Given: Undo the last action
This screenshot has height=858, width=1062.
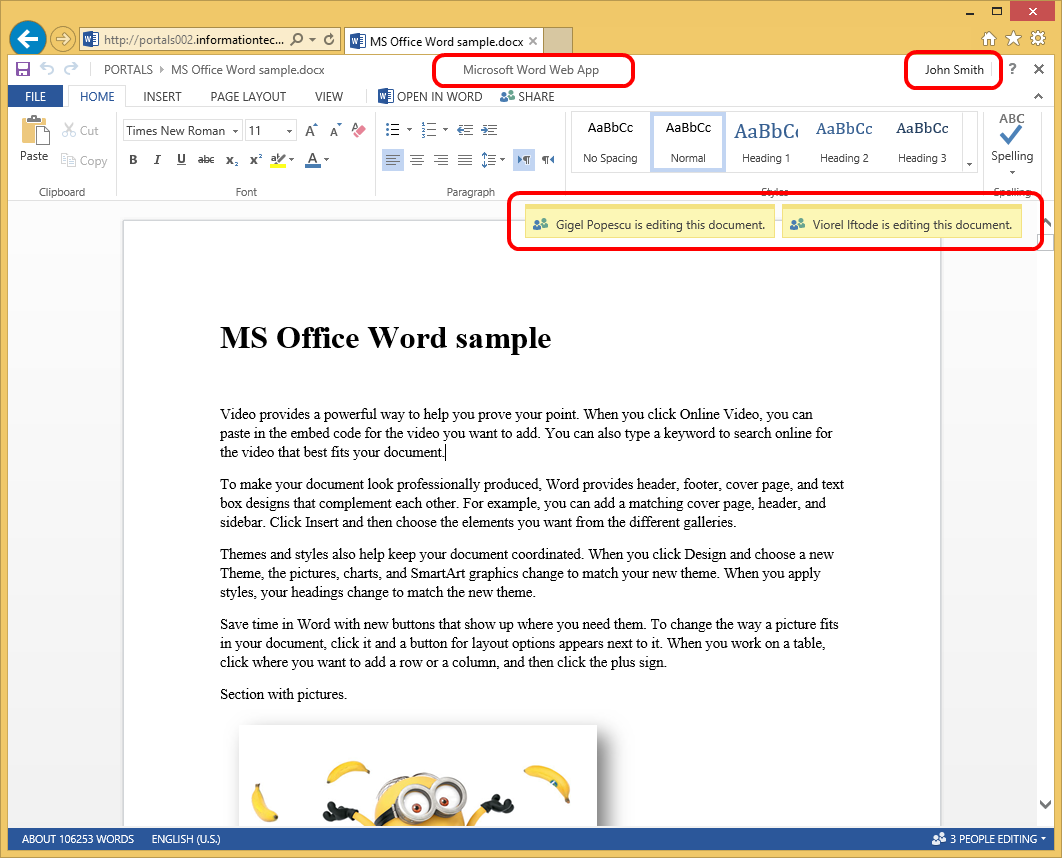Looking at the screenshot, I should (47, 68).
